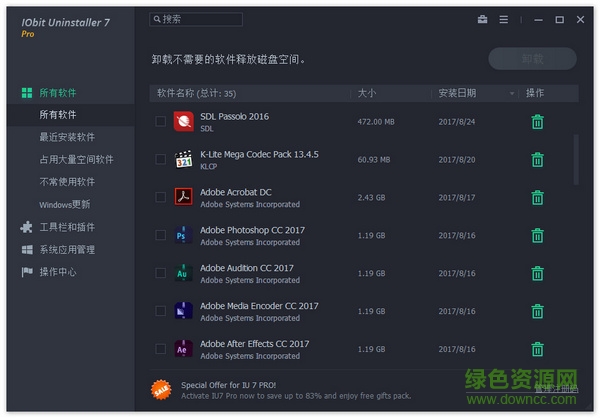The width and height of the screenshot is (600, 418).
Task: Select the Adobe After Effects CC 2017 name
Action: coord(254,344)
